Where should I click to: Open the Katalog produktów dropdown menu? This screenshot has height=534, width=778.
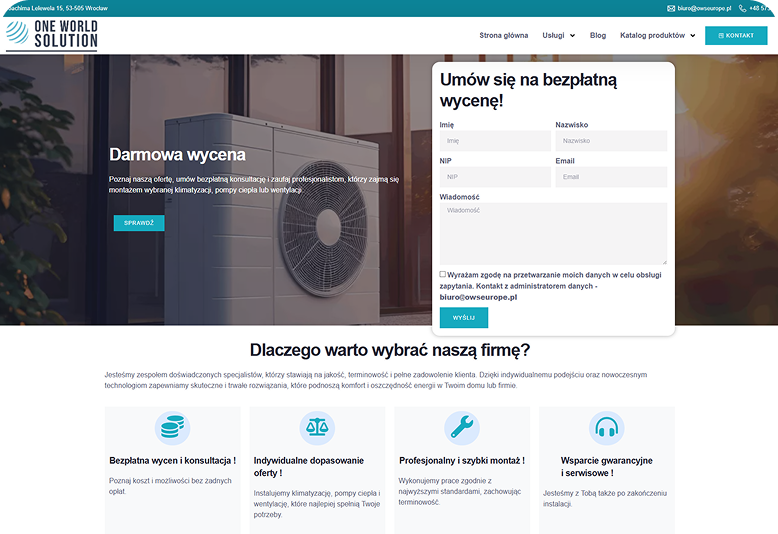tap(657, 35)
